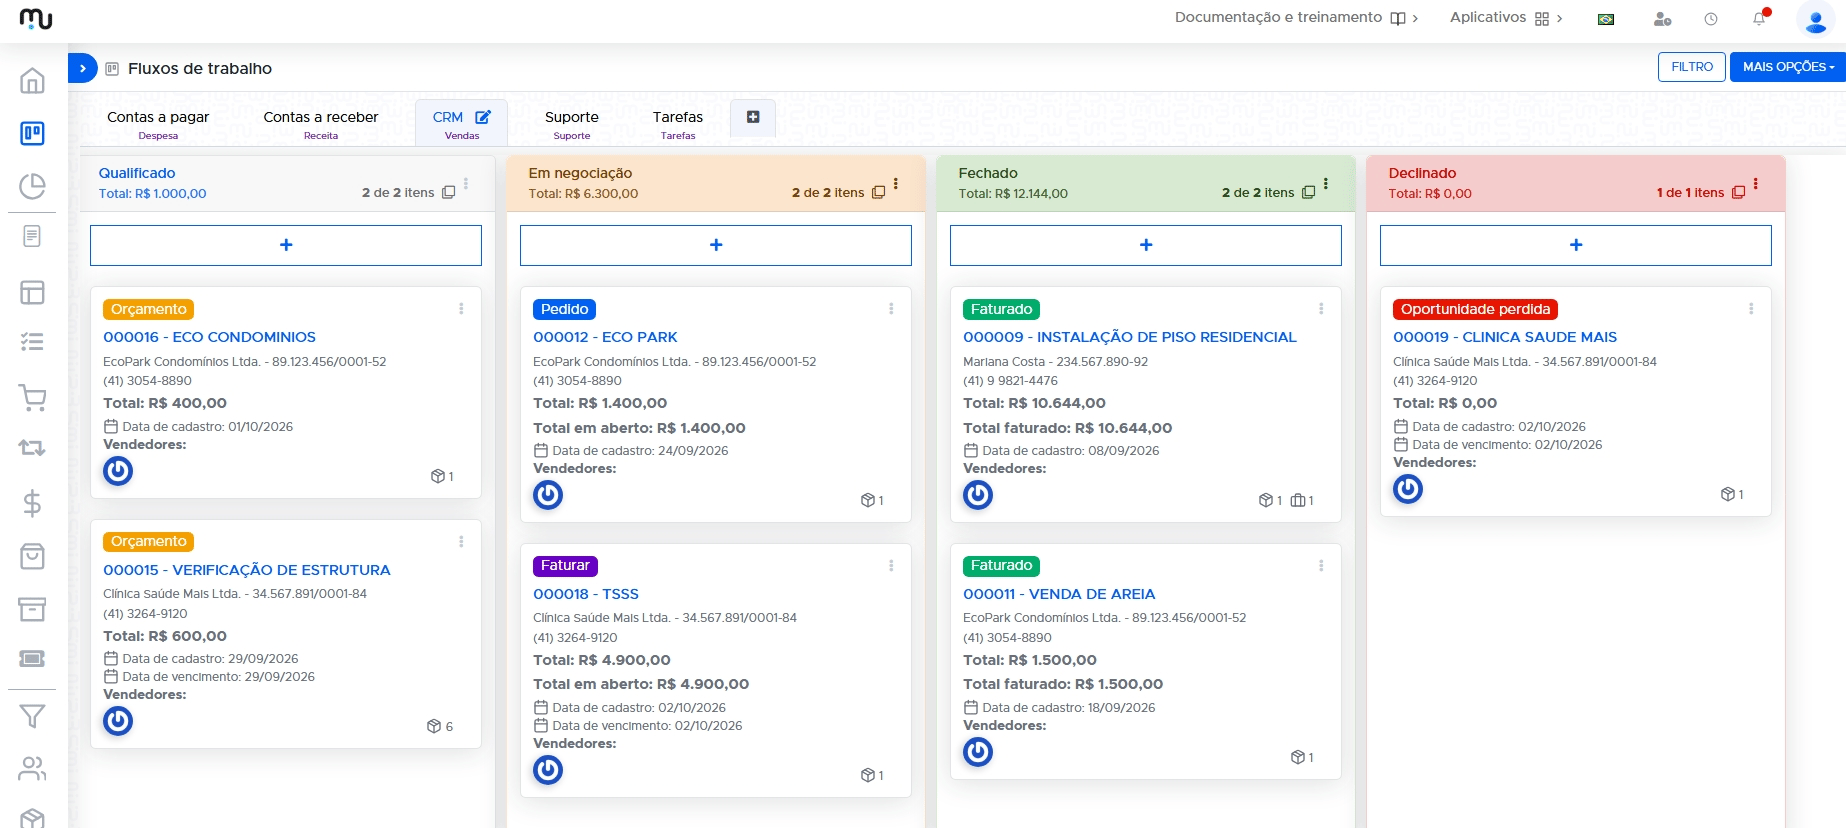The height and width of the screenshot is (828, 1846).
Task: Open 000011 - VENDA DE AREIA link
Action: point(1059,594)
